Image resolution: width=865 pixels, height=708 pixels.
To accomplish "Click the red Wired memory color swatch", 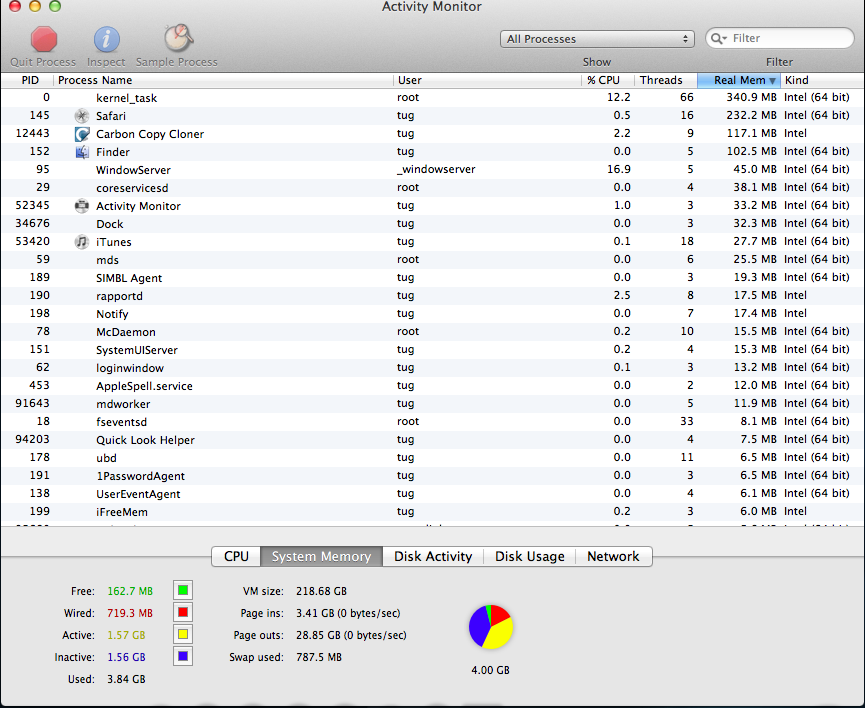I will (x=183, y=613).
